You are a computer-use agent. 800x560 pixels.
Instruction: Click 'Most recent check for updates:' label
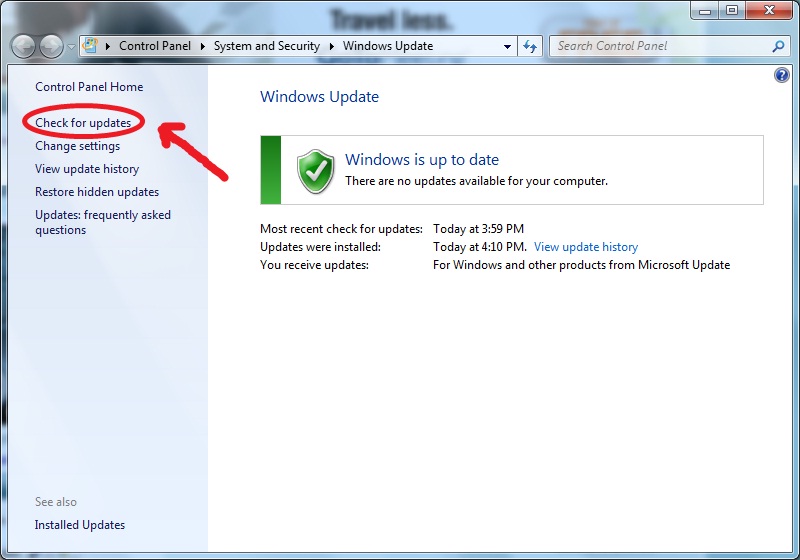coord(341,228)
